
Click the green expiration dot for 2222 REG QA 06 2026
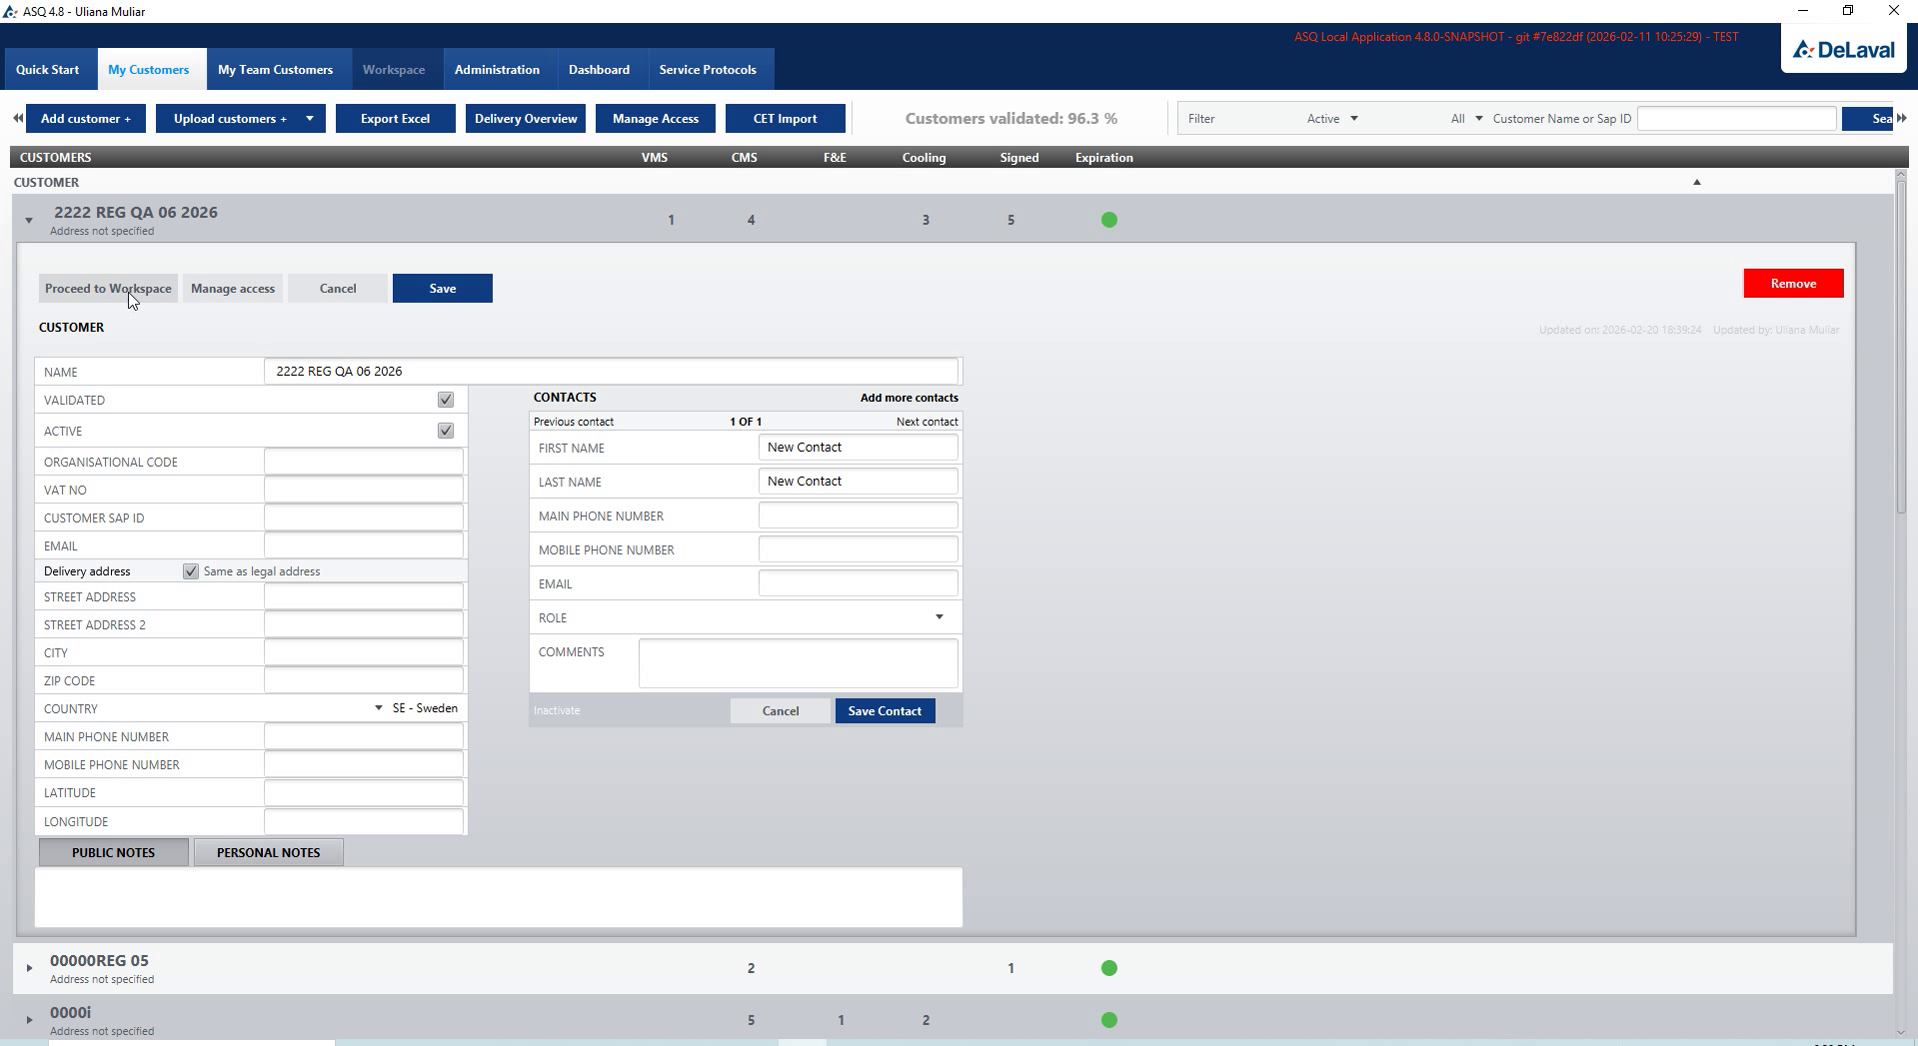(1109, 220)
